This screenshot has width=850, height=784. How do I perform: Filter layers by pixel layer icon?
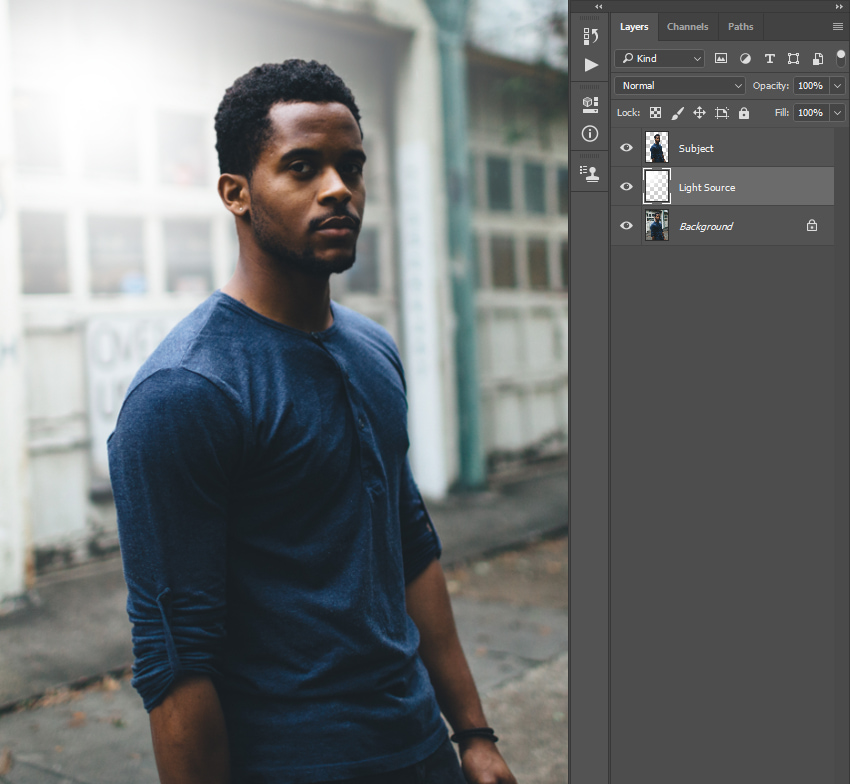coord(721,59)
